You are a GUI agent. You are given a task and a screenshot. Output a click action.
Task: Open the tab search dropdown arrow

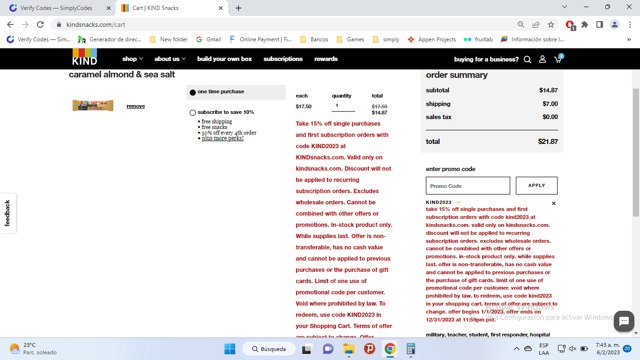coord(564,7)
